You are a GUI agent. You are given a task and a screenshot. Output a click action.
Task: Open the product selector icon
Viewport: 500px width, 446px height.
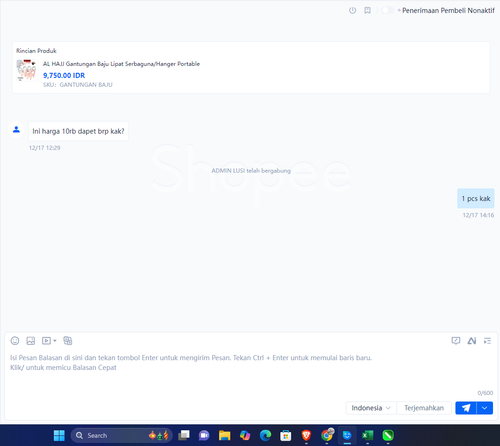click(x=68, y=341)
